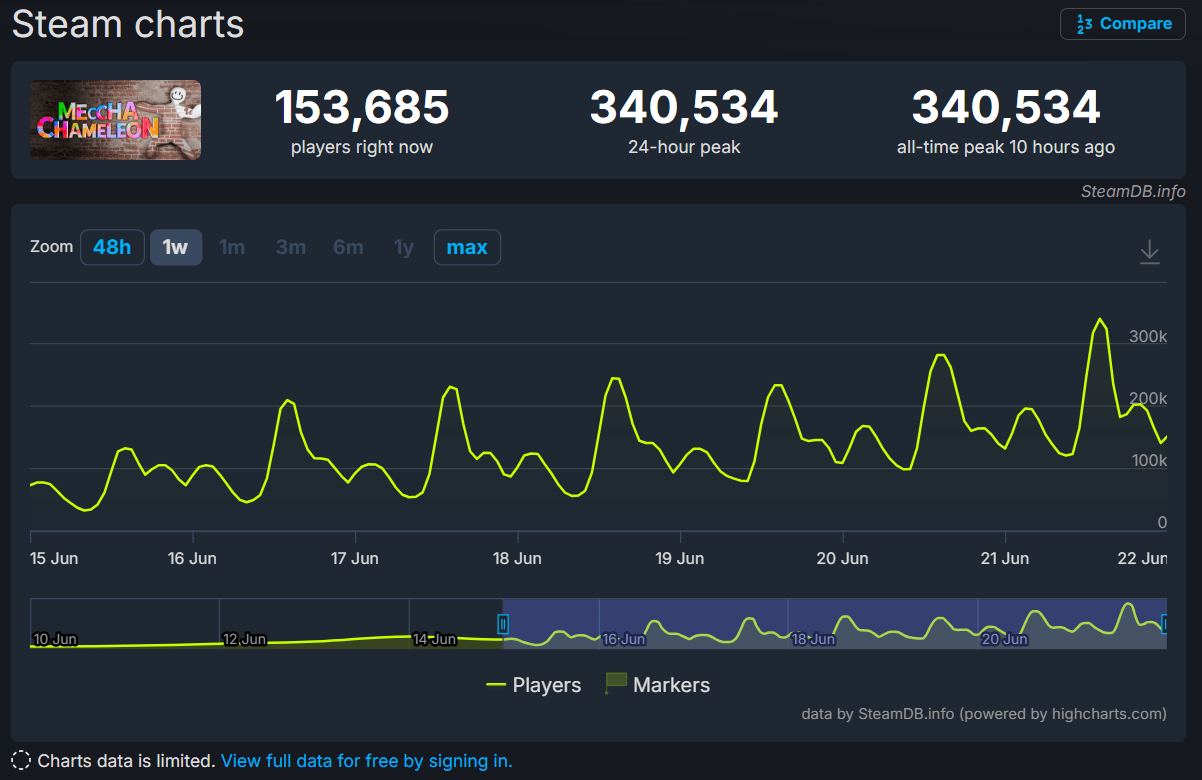Image resolution: width=1202 pixels, height=780 pixels.
Task: Click the 14 Jun navigator label
Action: click(435, 639)
